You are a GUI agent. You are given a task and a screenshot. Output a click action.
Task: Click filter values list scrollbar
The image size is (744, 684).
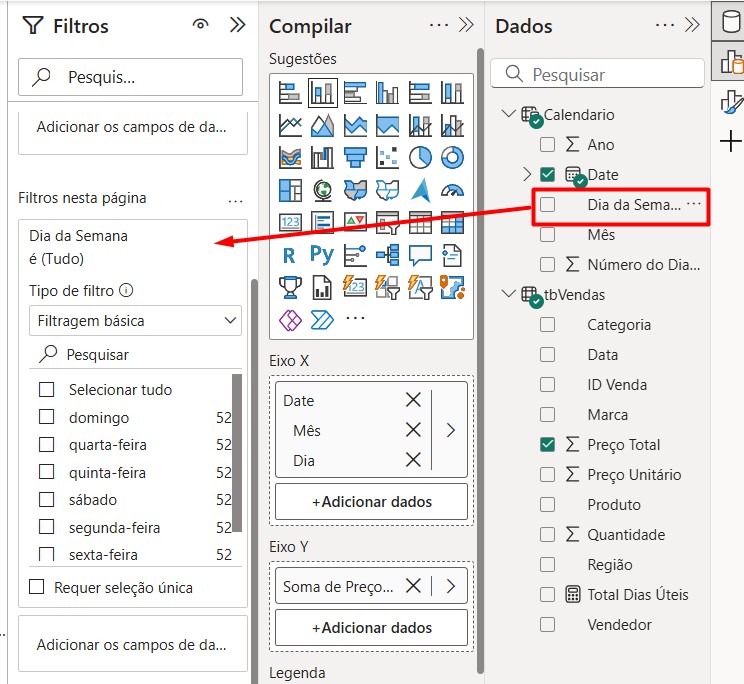[x=237, y=453]
